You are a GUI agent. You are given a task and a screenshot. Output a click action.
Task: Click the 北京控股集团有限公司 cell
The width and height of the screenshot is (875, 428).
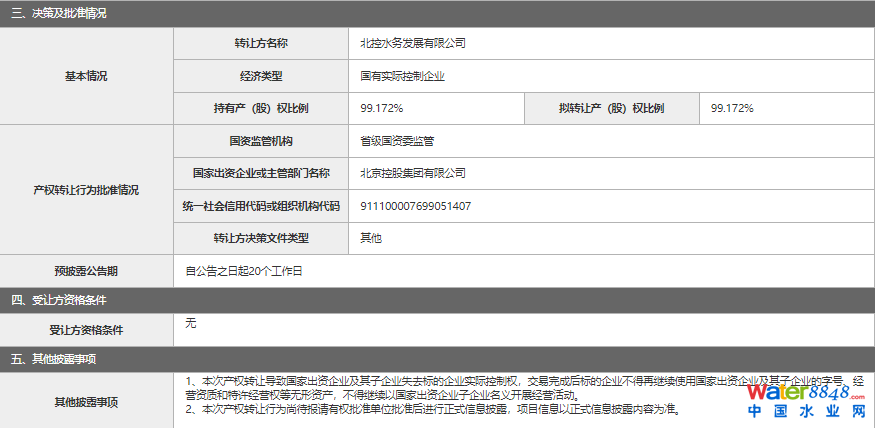pos(413,173)
